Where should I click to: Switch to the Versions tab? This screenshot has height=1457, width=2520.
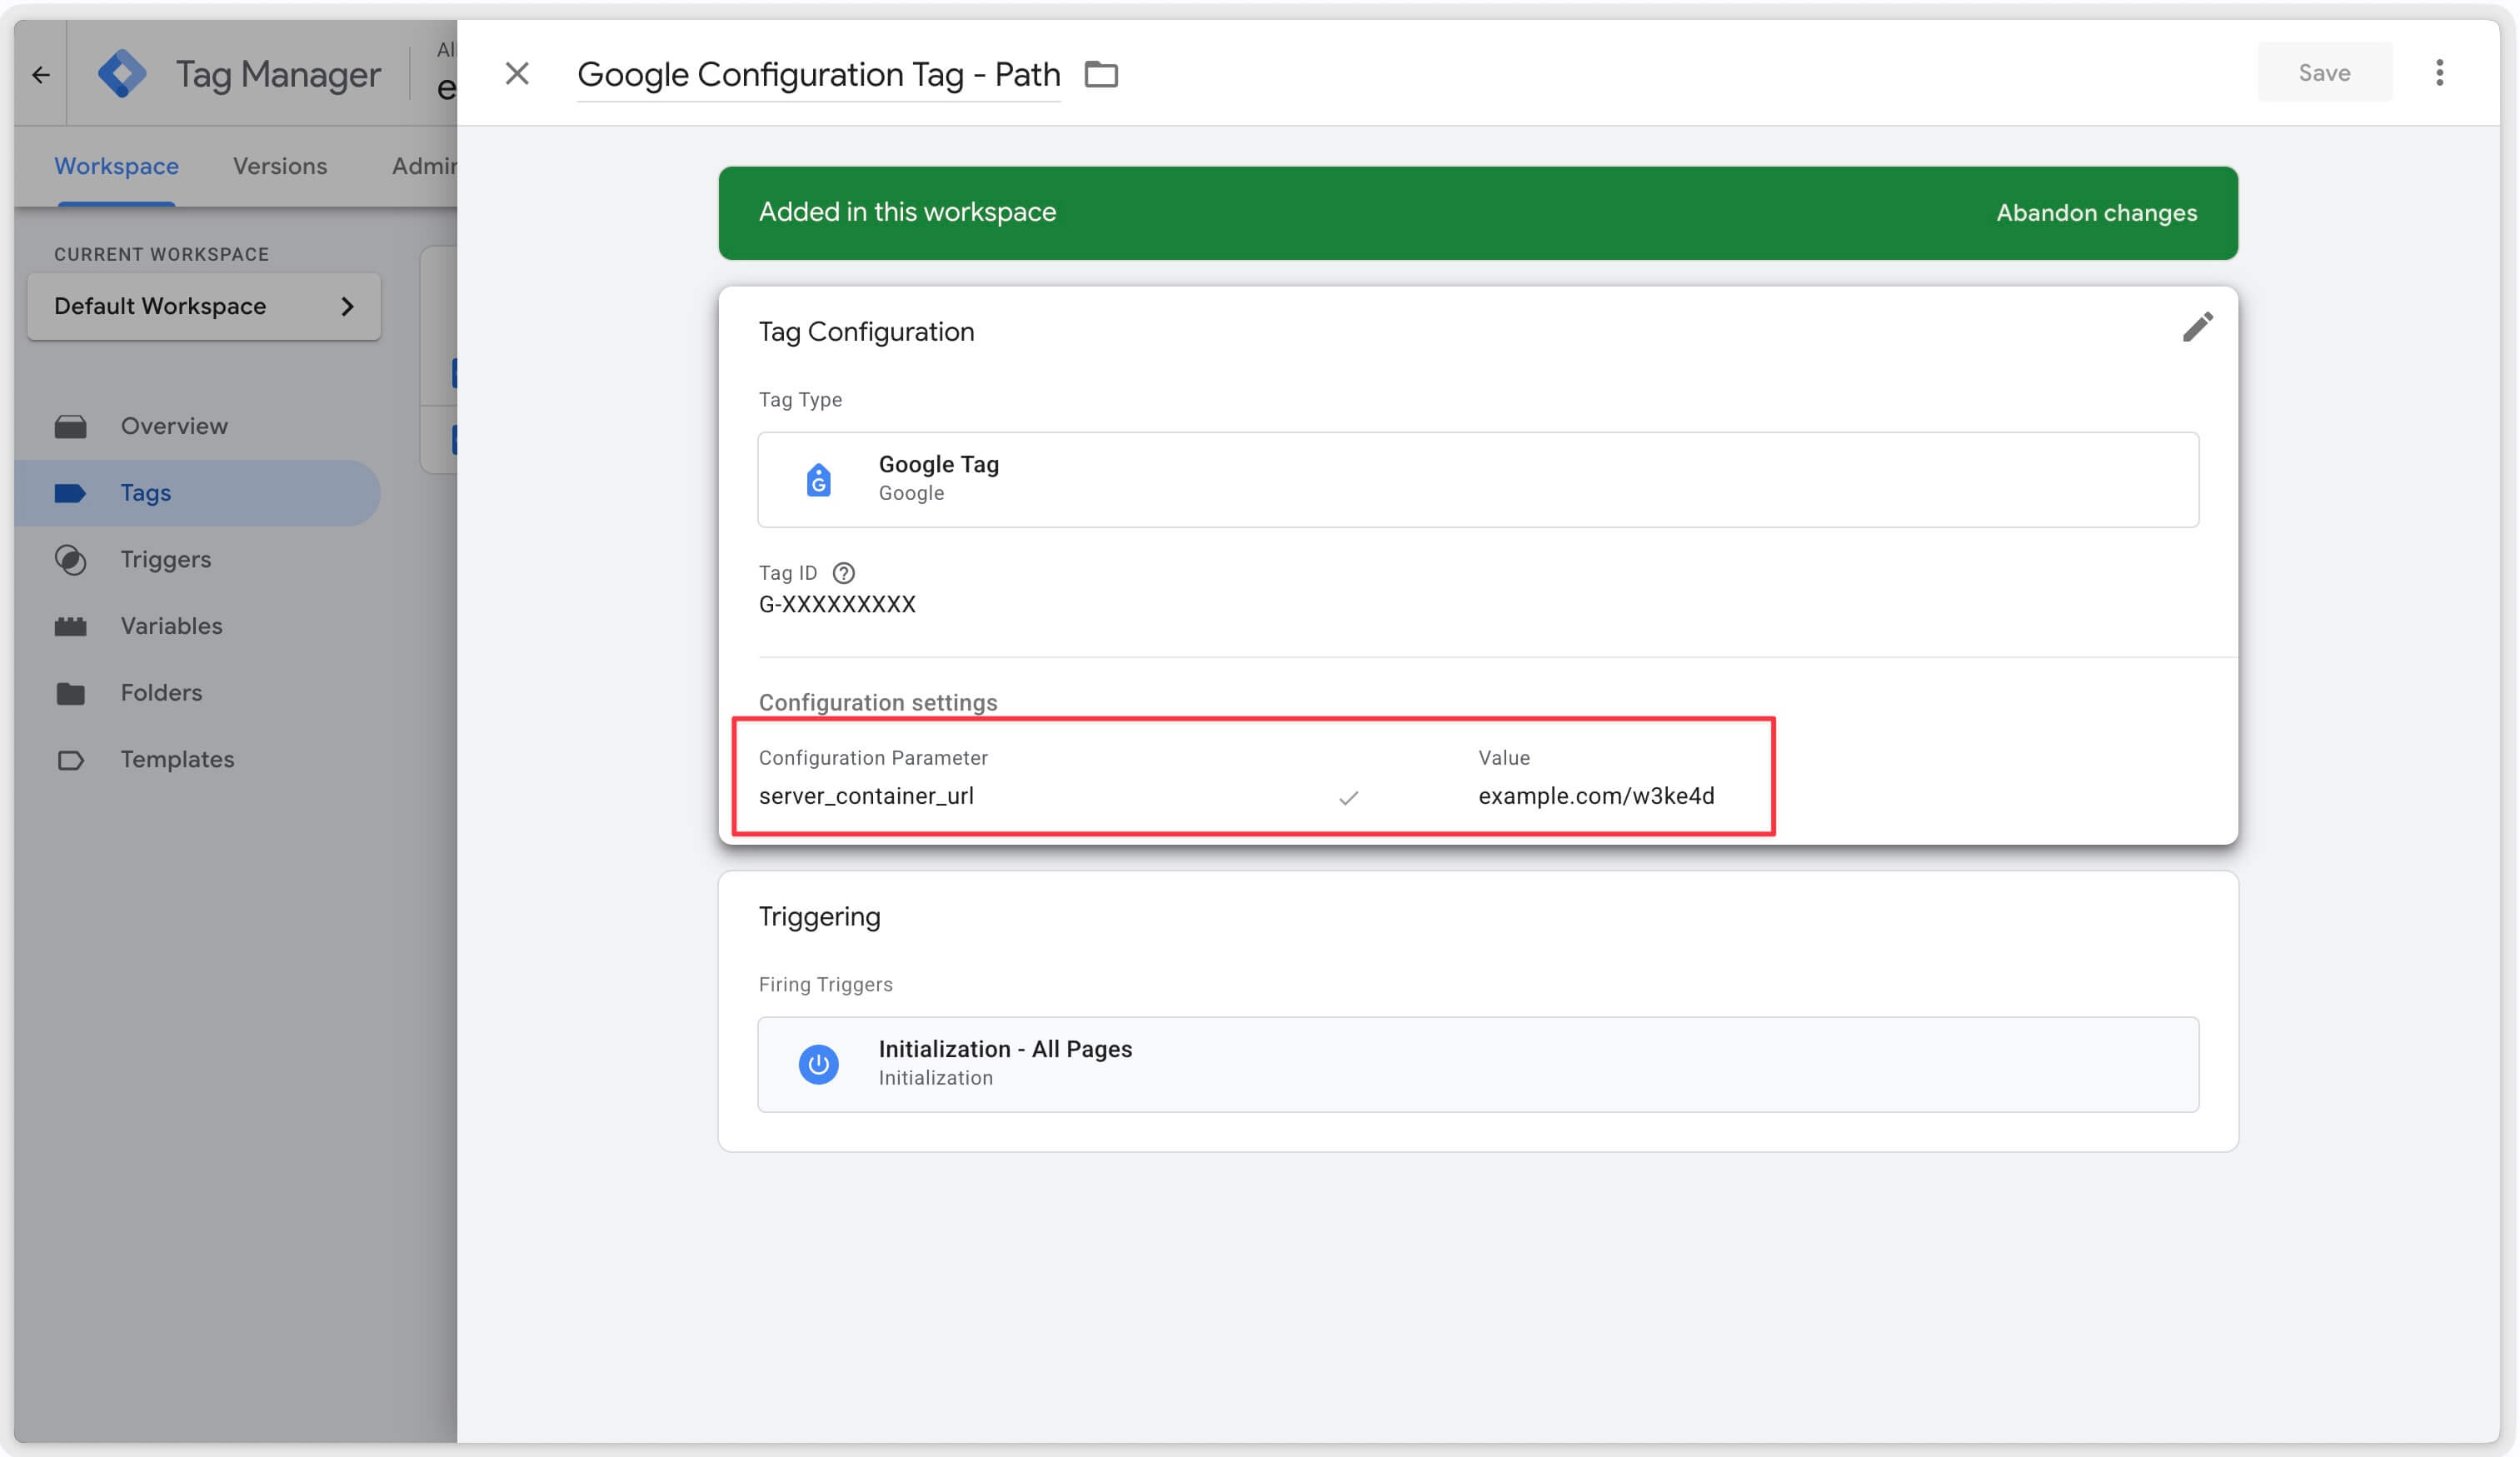(x=280, y=166)
